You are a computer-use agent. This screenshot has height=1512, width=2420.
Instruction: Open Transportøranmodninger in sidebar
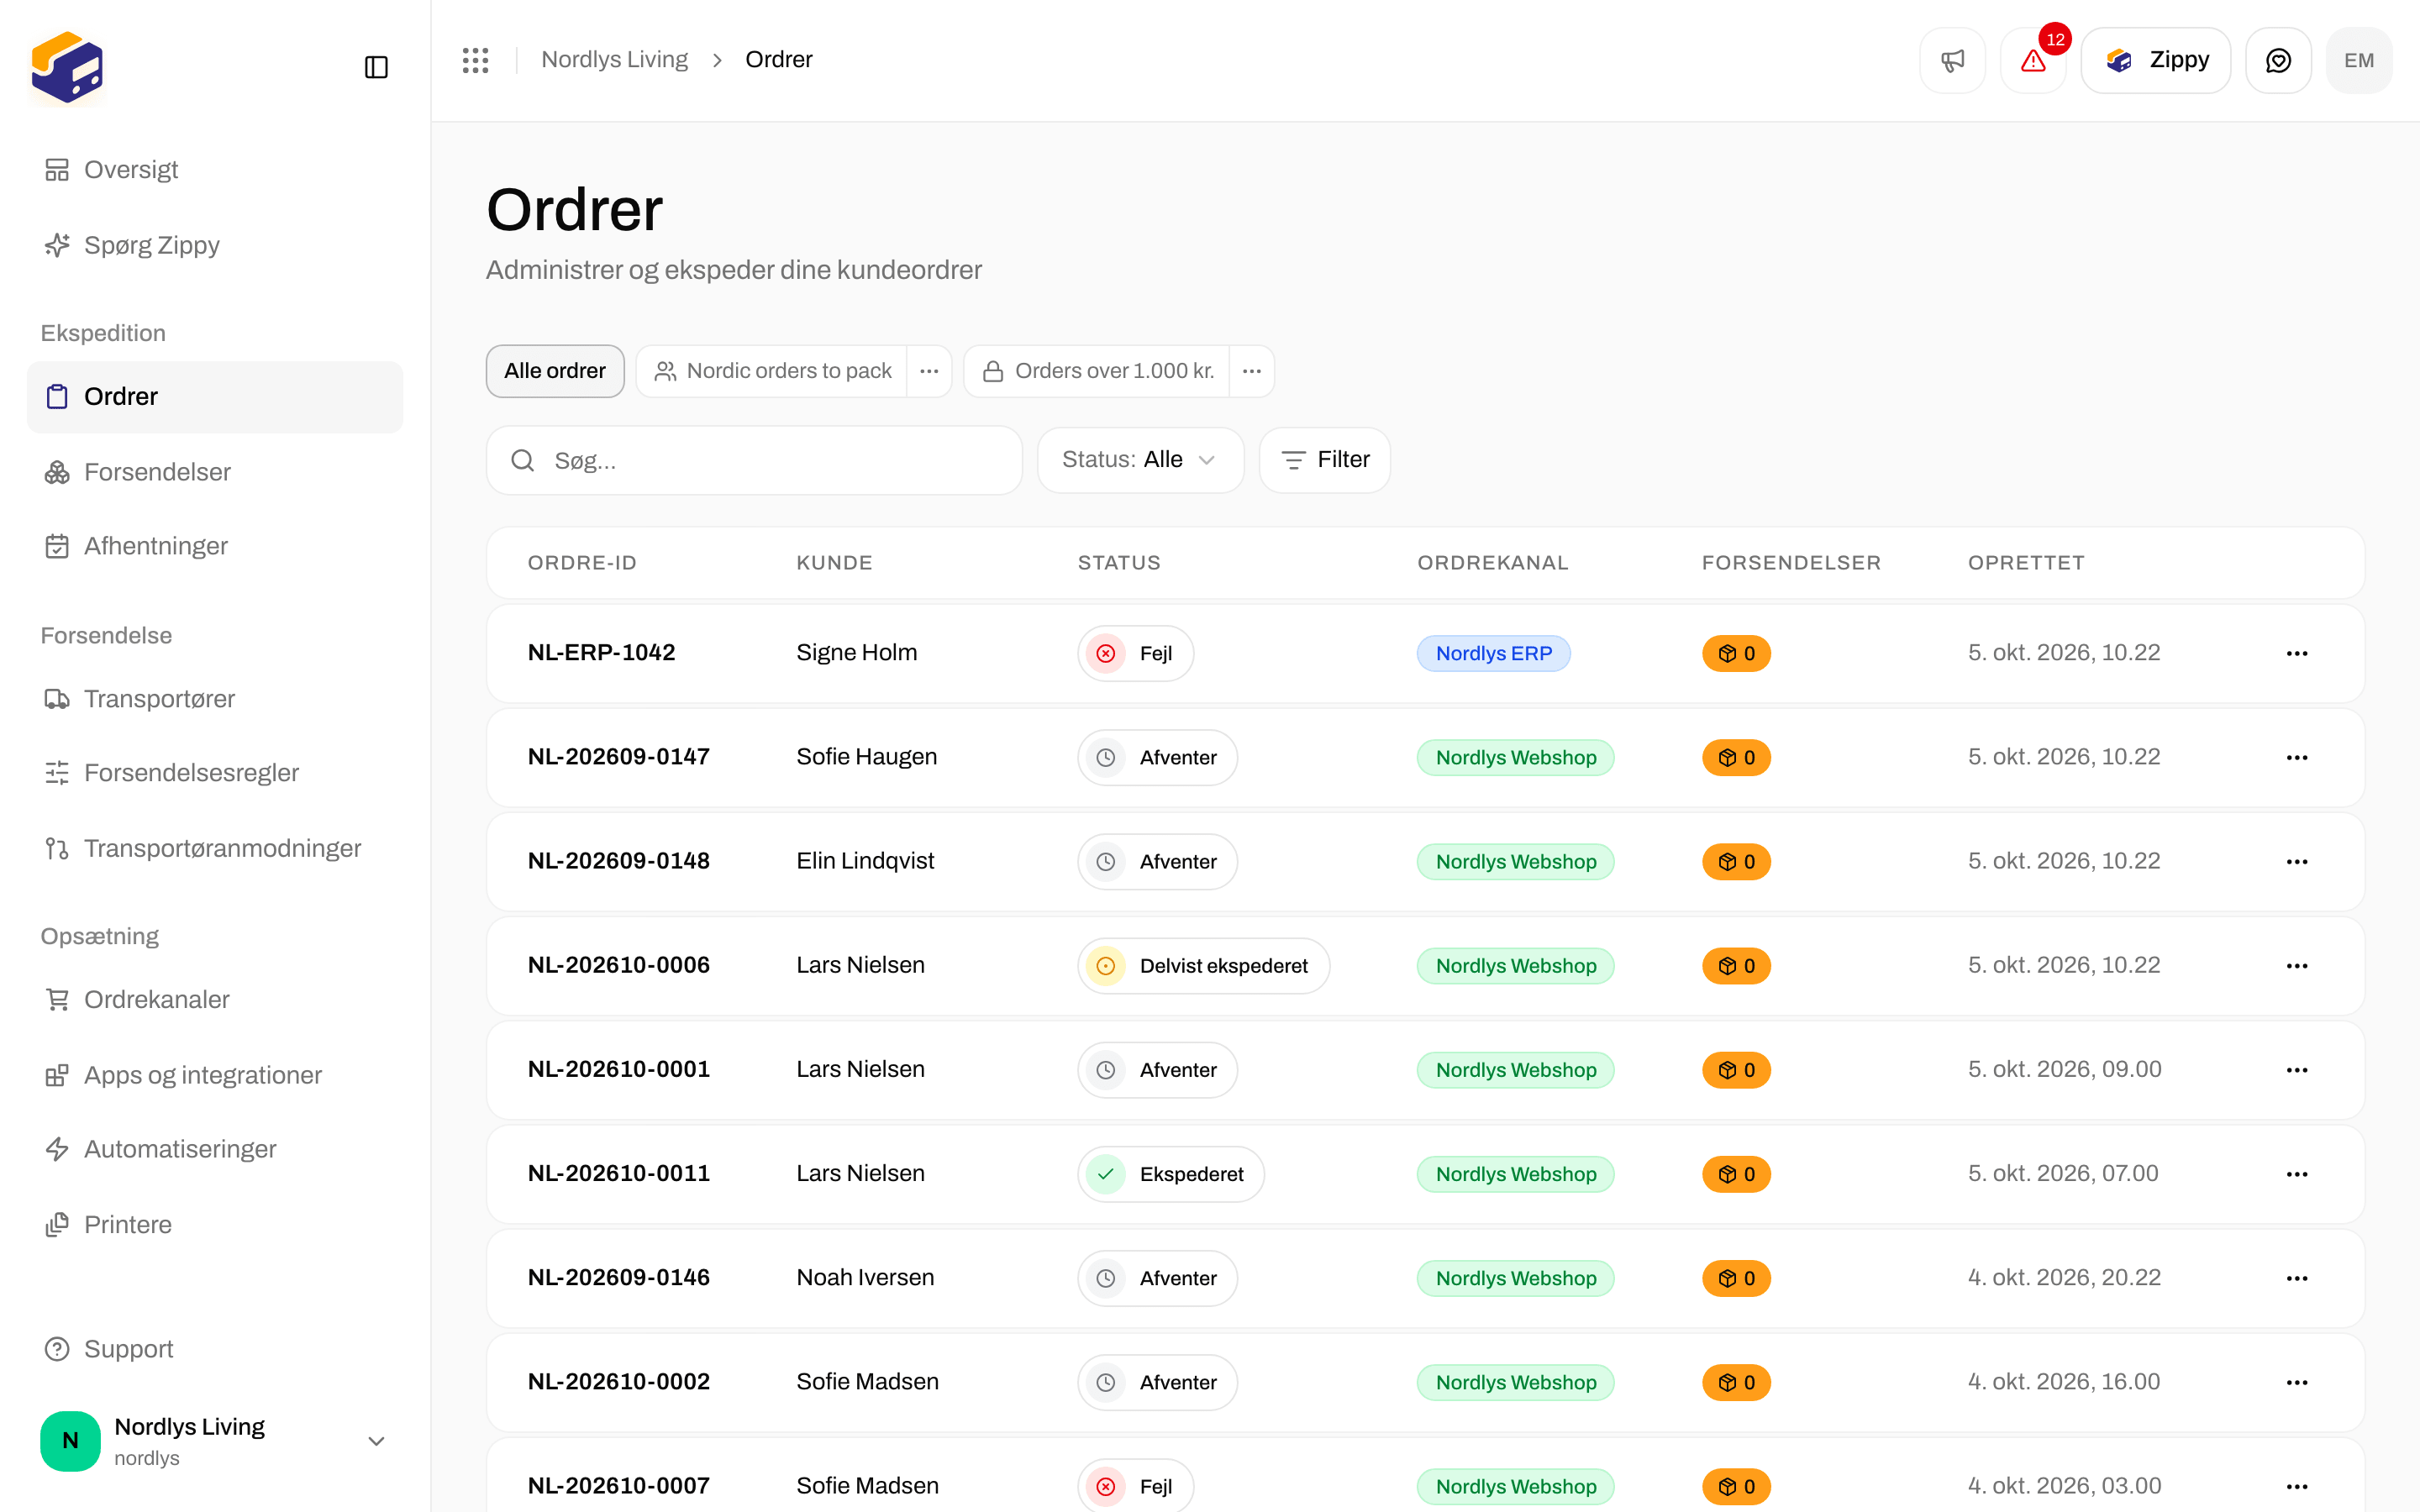coord(215,848)
